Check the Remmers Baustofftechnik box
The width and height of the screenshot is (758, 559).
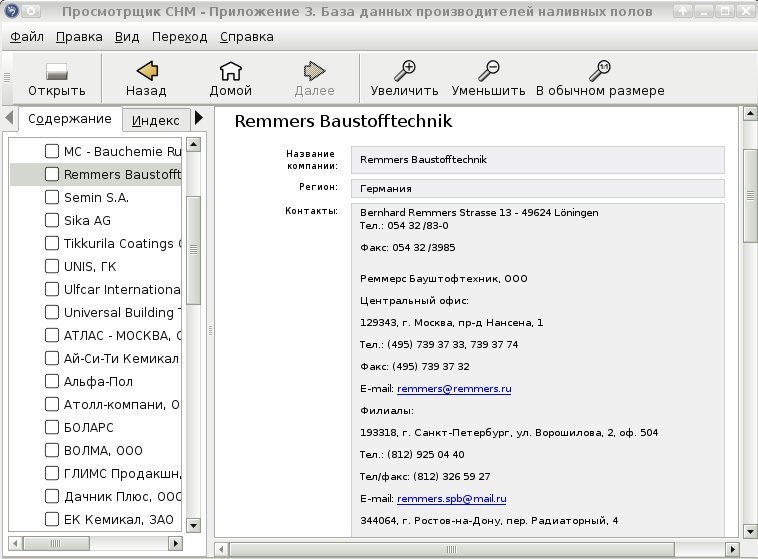52,174
